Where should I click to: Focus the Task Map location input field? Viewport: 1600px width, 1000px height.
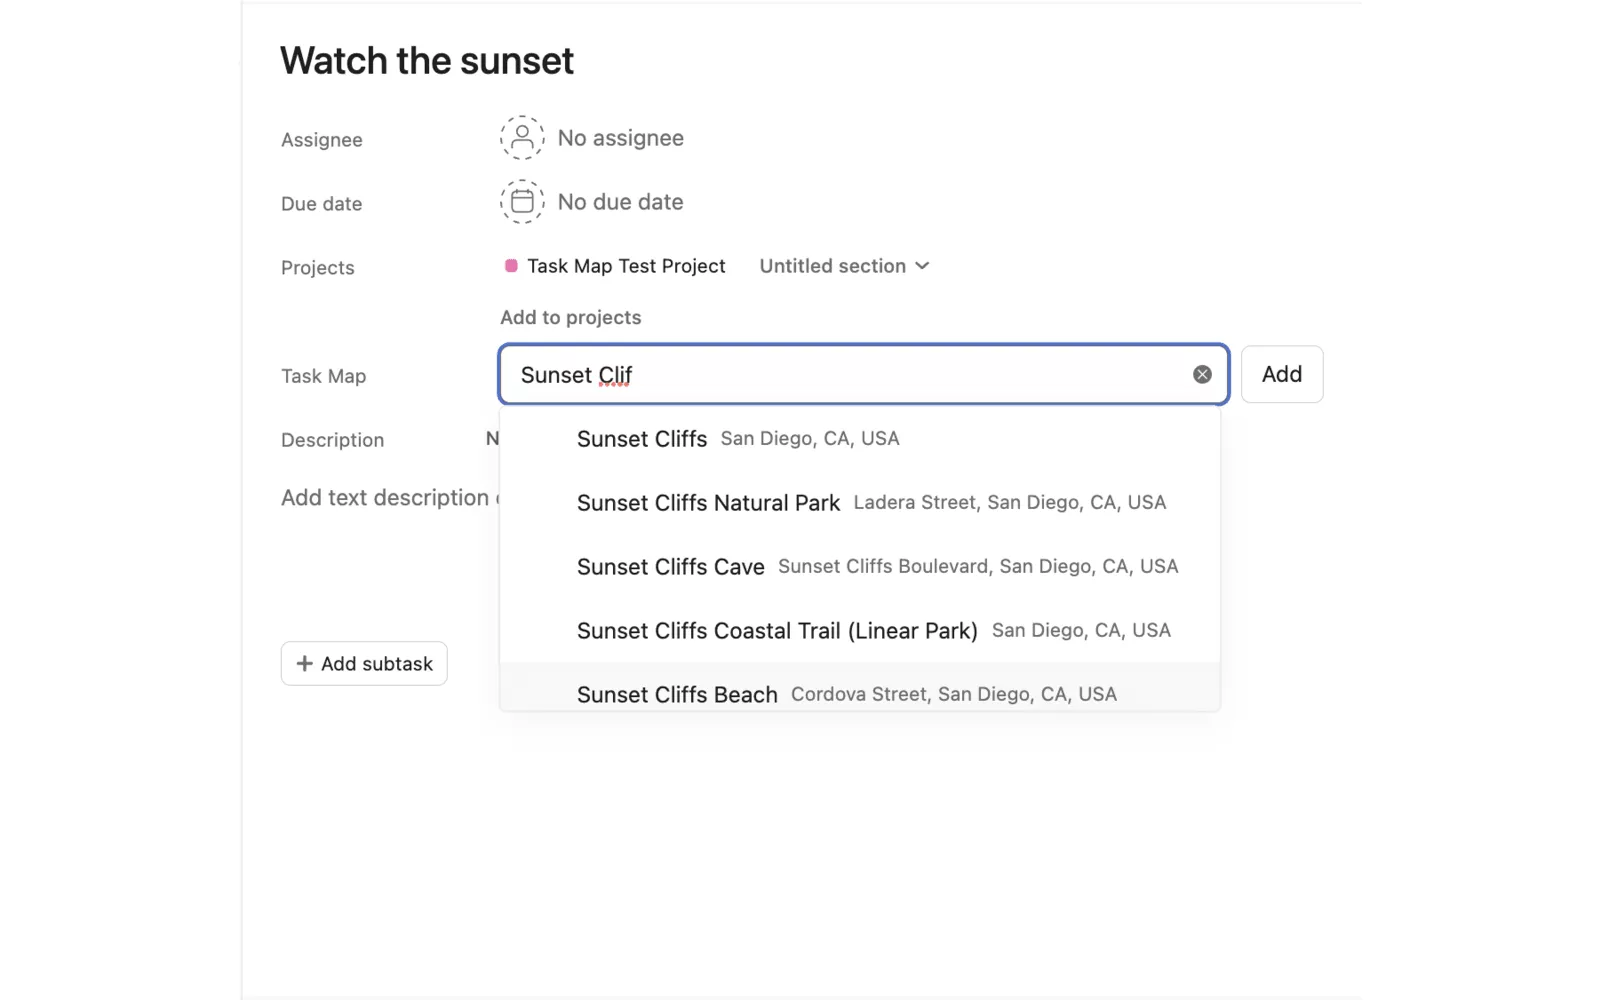tap(850, 375)
